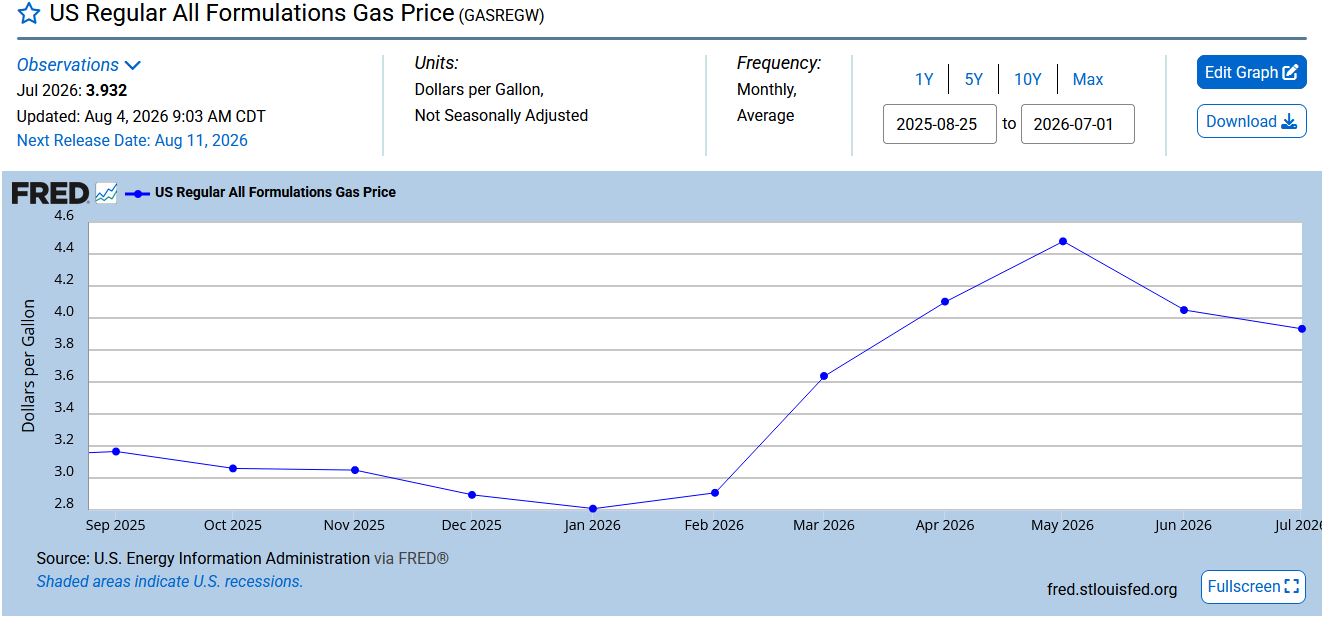Click the May 2026 peak data point
The width and height of the screenshot is (1329, 630).
(1063, 241)
